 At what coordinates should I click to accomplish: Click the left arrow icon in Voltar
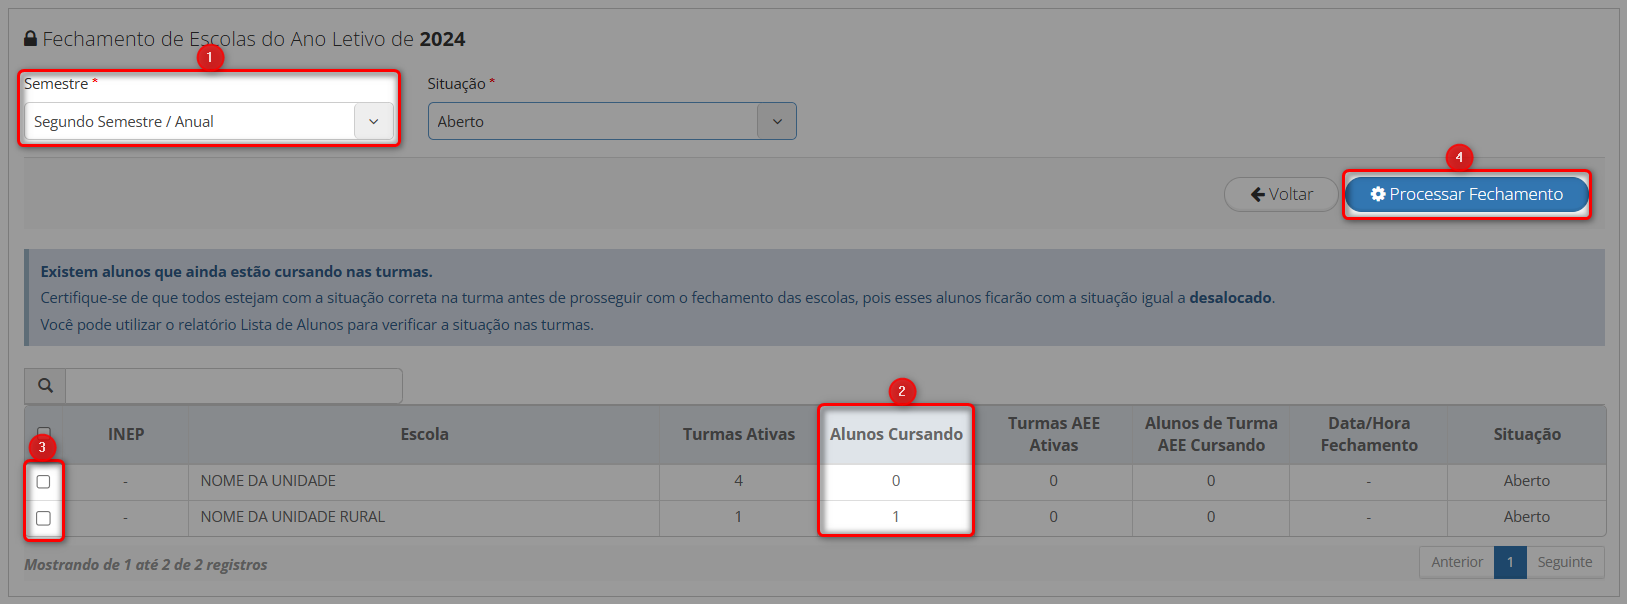tap(1257, 194)
